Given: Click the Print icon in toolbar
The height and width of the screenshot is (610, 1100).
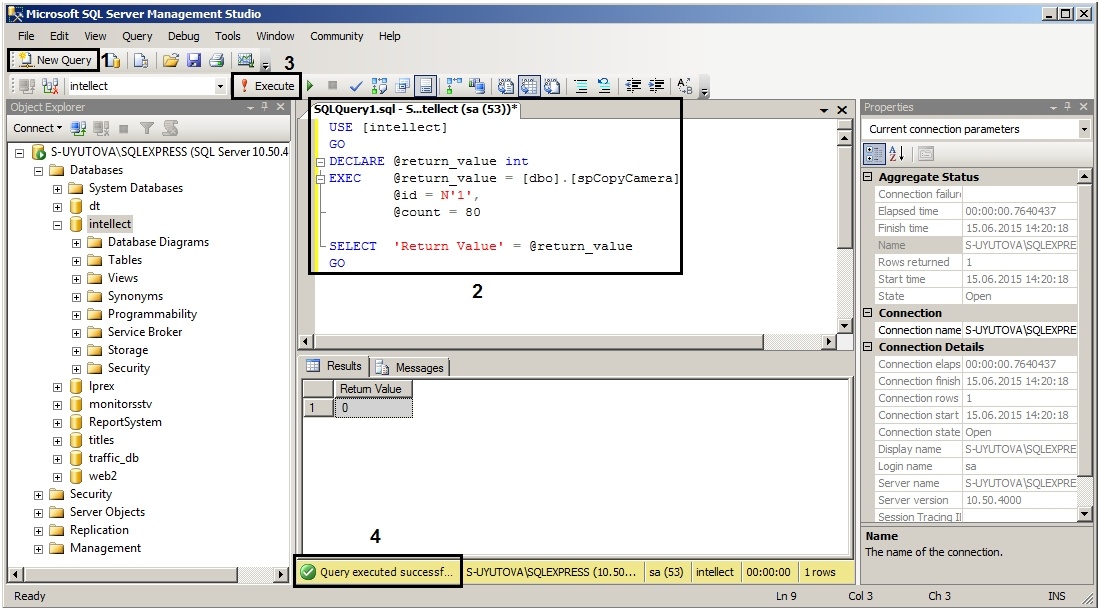Looking at the screenshot, I should coord(216,60).
